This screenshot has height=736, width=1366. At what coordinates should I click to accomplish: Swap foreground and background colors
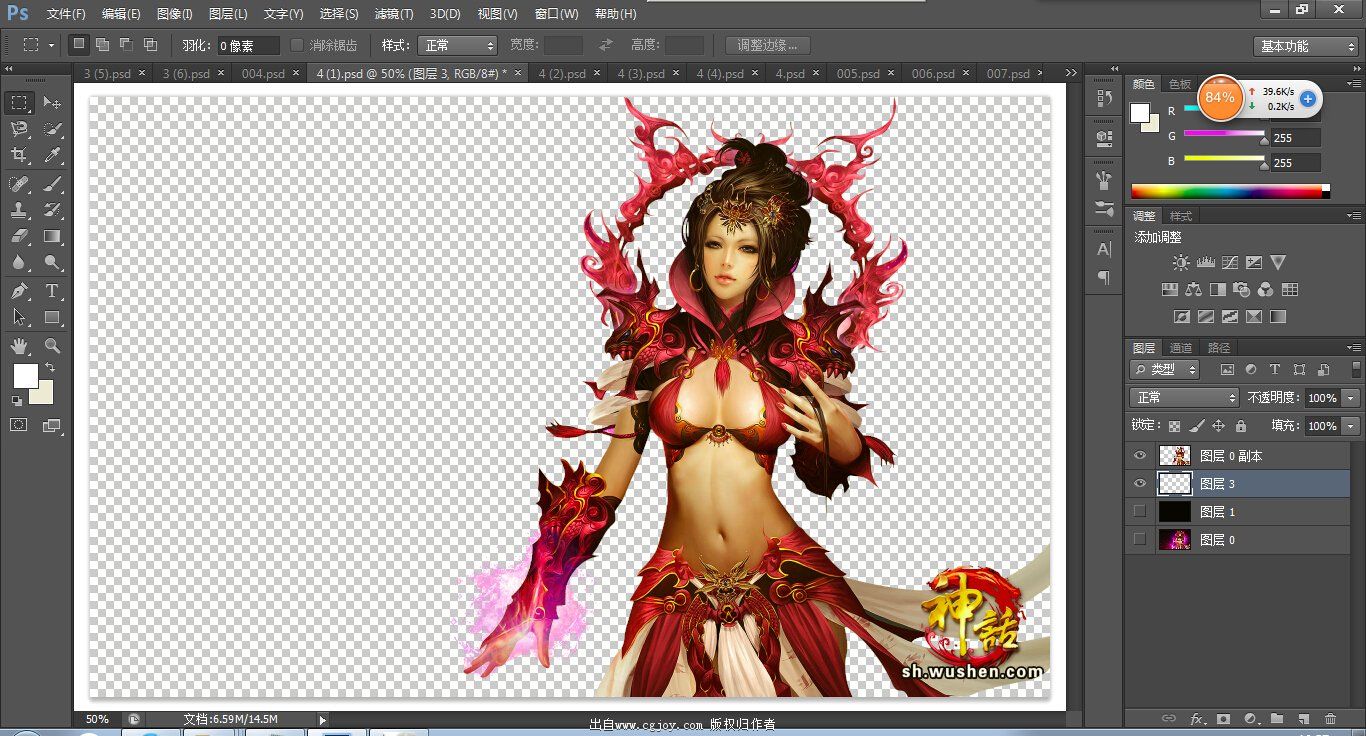(50, 369)
